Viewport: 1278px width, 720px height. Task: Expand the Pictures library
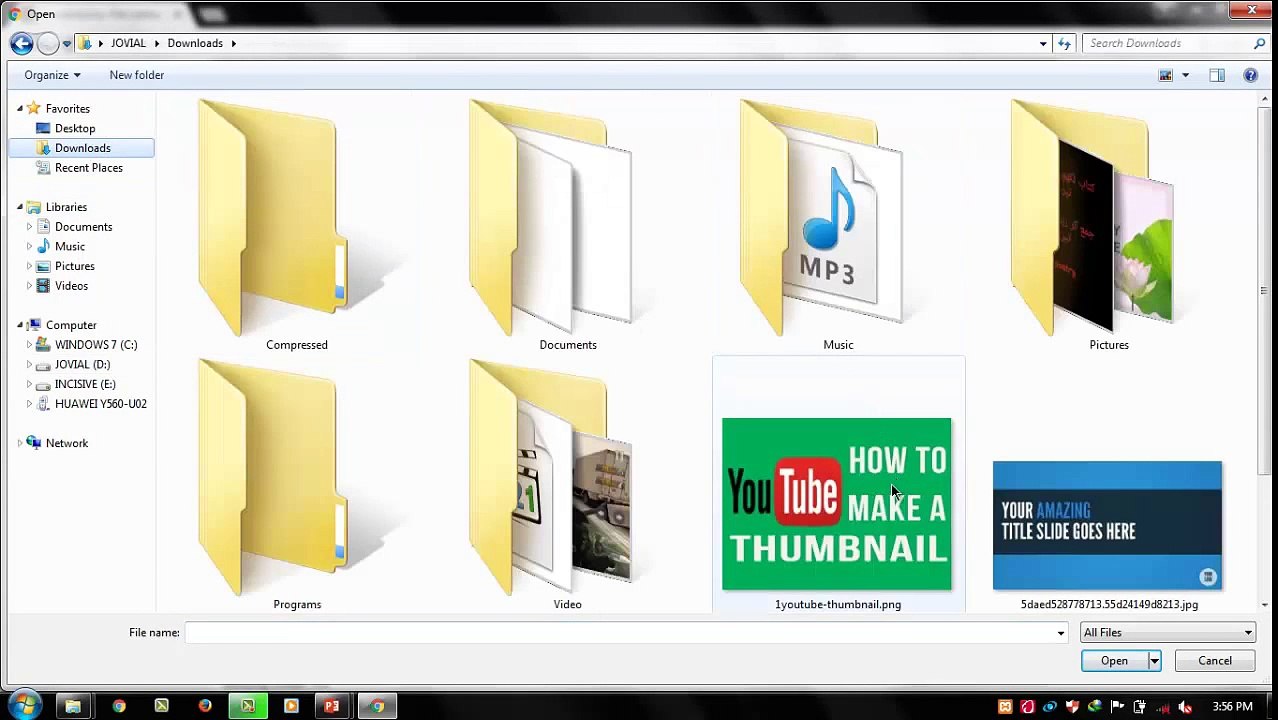[x=29, y=266]
